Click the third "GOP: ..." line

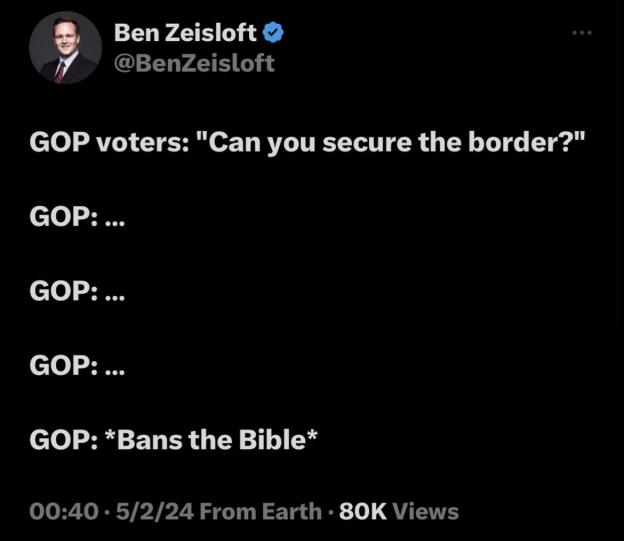tap(78, 365)
